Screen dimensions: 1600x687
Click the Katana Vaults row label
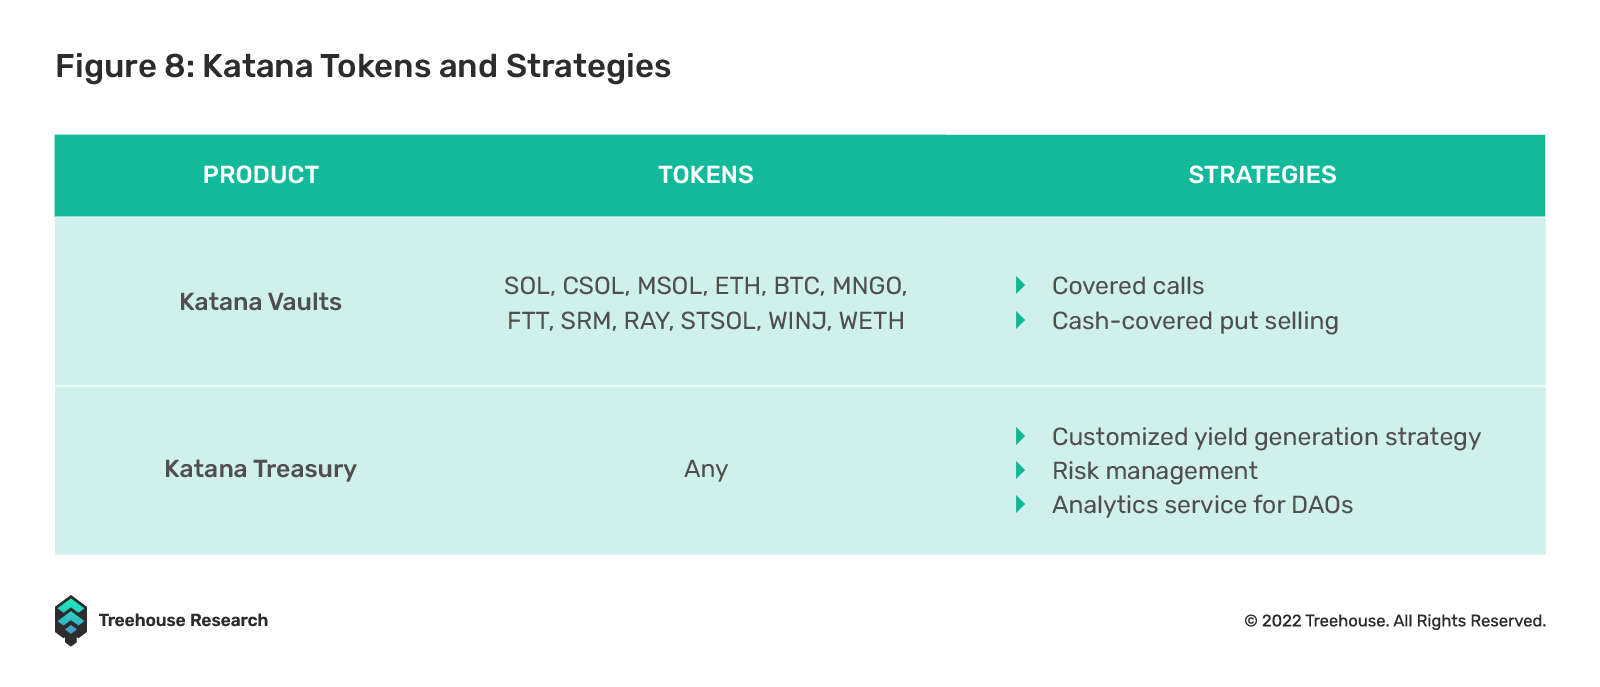260,301
